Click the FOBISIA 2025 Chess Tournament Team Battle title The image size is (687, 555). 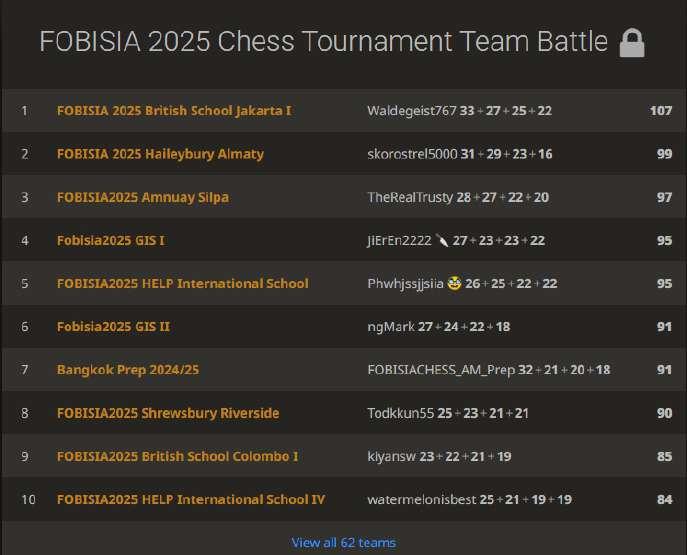tap(323, 42)
